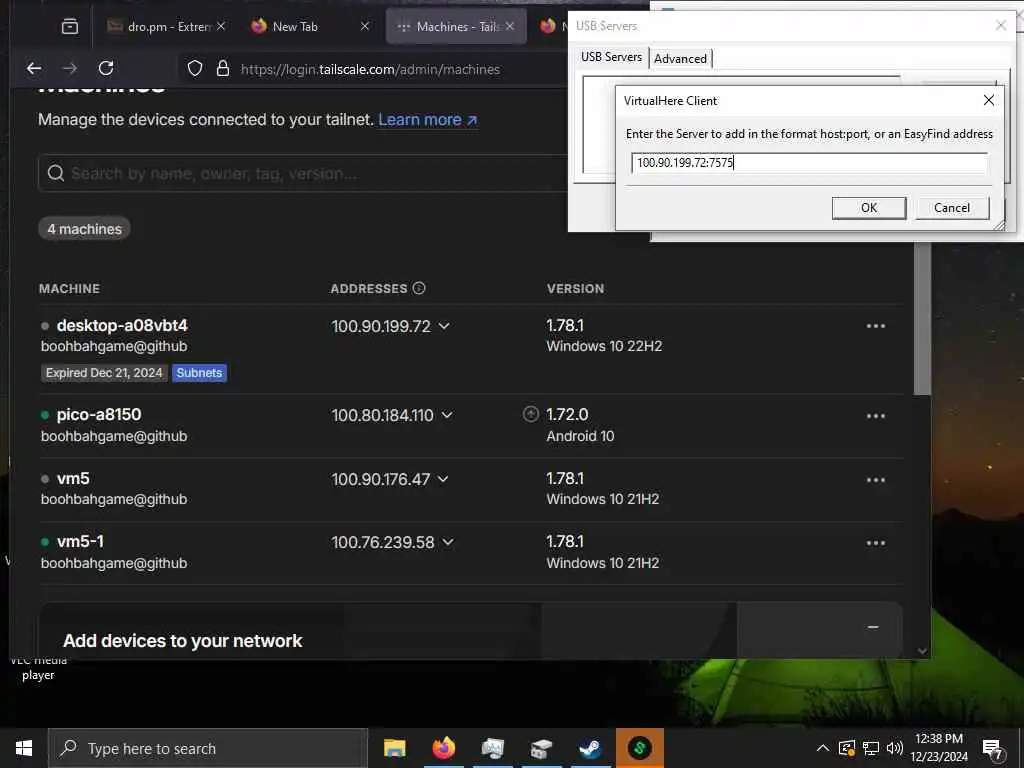Image resolution: width=1024 pixels, height=768 pixels.
Task: Expand addresses for 100.90.199.72
Action: 444,326
